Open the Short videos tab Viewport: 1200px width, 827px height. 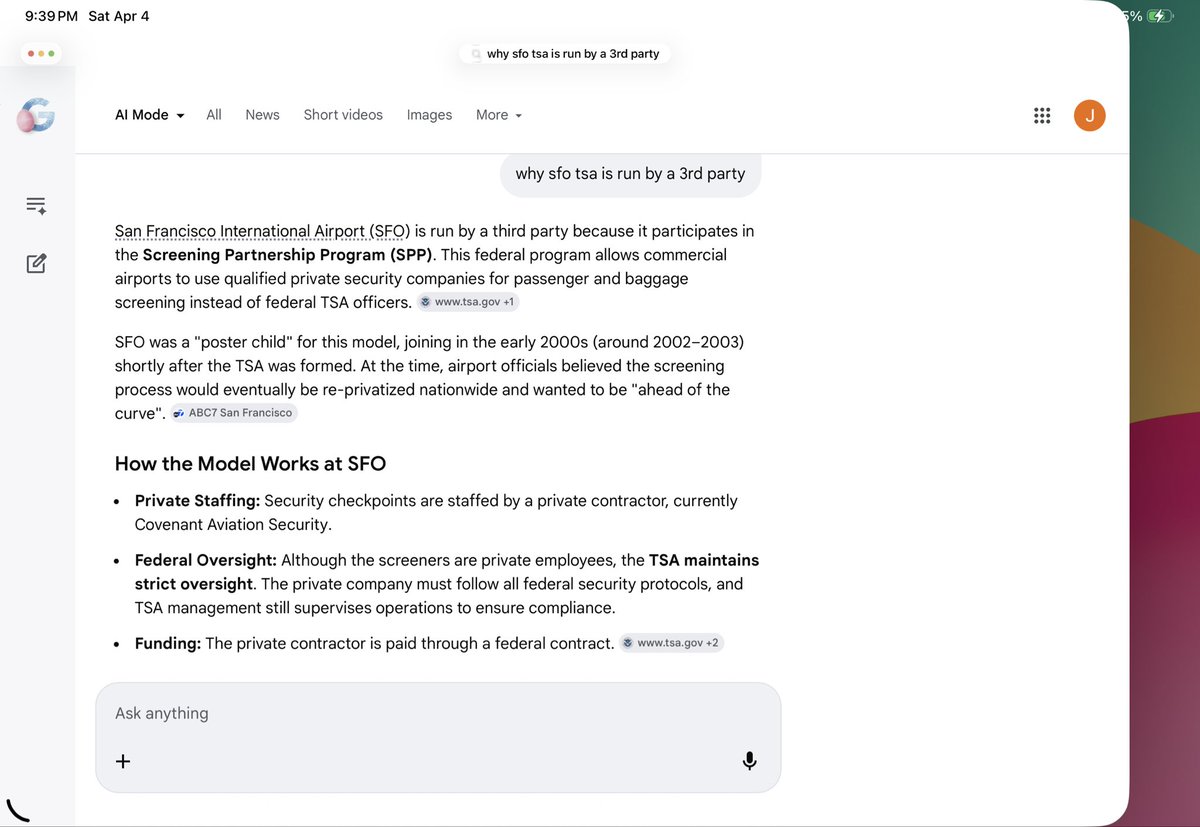[343, 115]
